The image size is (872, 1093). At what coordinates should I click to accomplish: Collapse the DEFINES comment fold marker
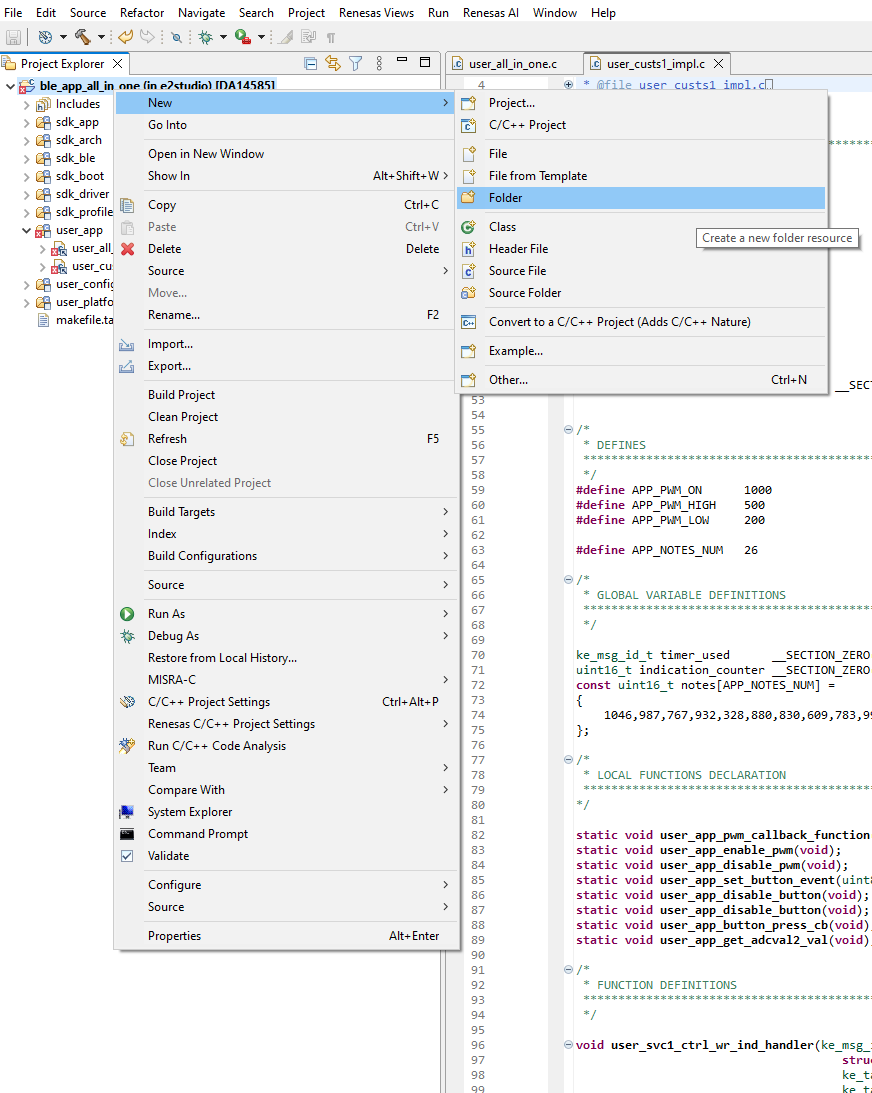568,429
